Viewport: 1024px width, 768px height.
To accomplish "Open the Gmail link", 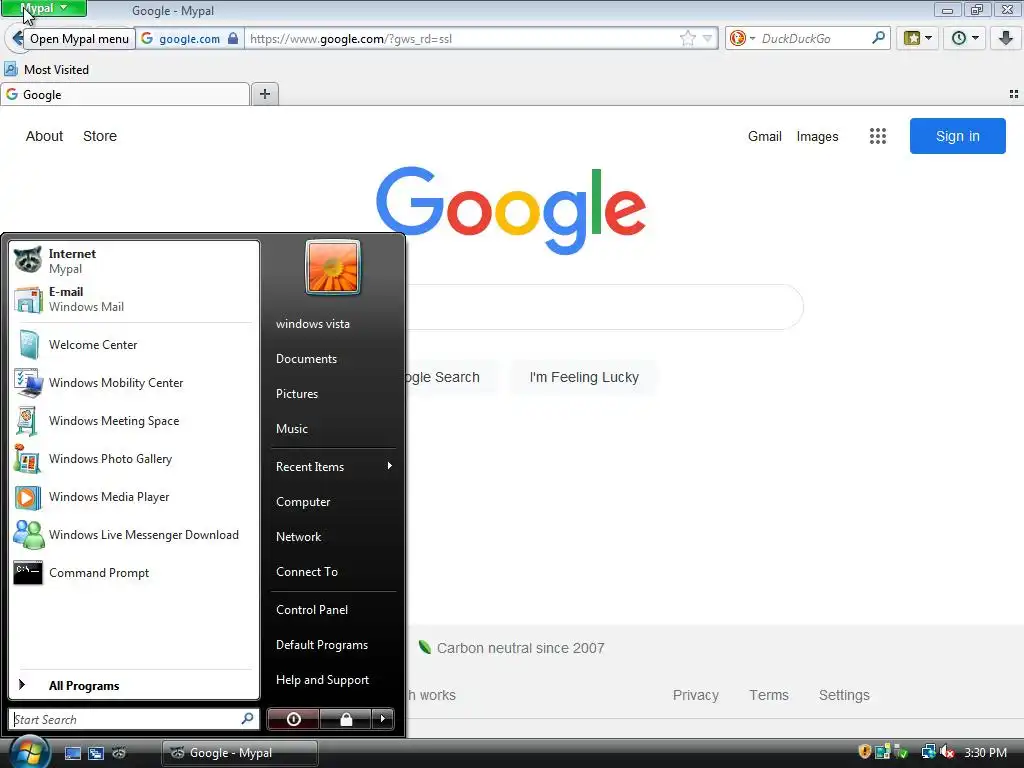I will point(765,136).
